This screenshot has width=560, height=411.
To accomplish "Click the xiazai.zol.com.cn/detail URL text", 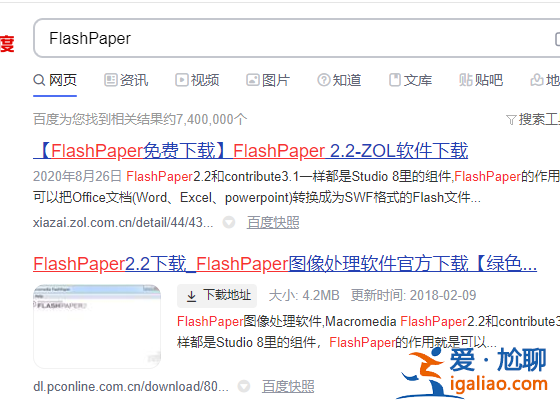I will (x=123, y=222).
